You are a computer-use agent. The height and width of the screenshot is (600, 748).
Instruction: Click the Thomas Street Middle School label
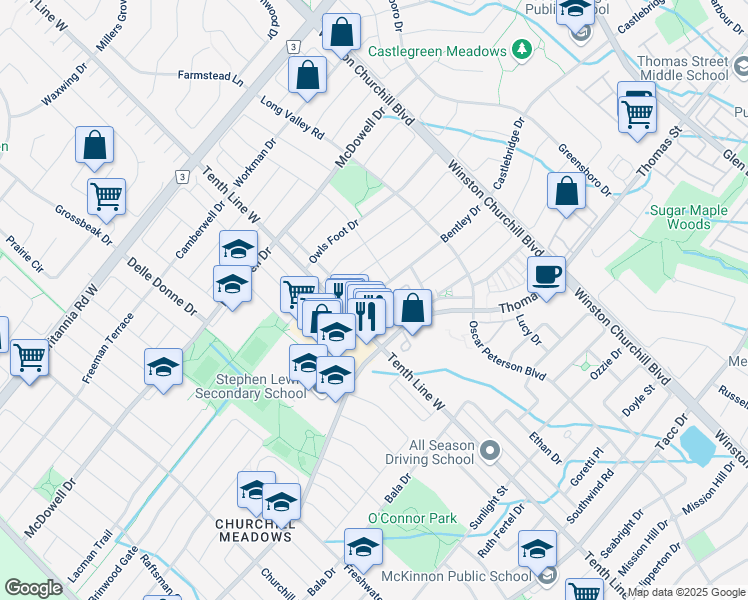click(x=684, y=68)
